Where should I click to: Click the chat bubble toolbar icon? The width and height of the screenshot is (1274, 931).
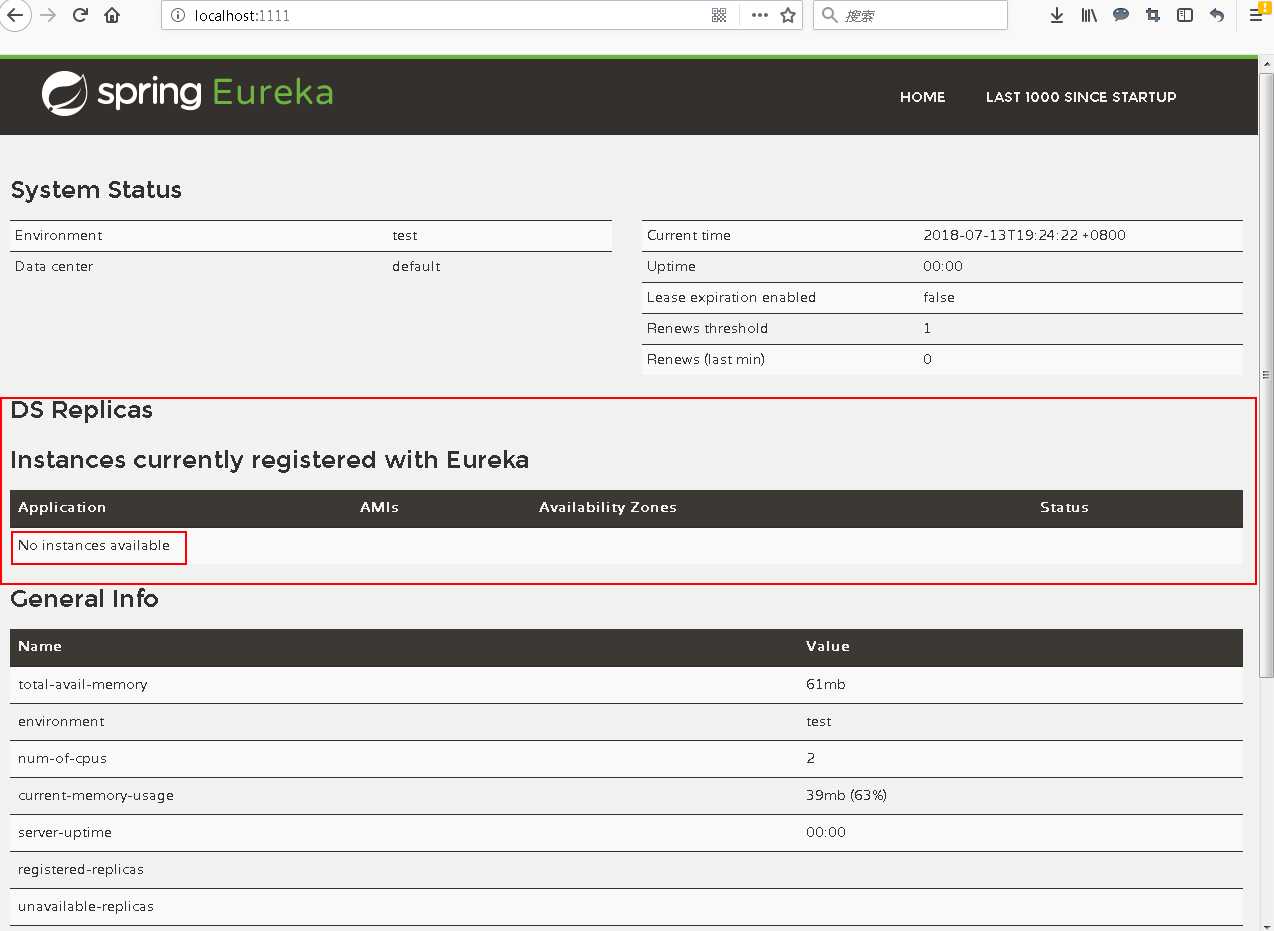tap(1121, 15)
